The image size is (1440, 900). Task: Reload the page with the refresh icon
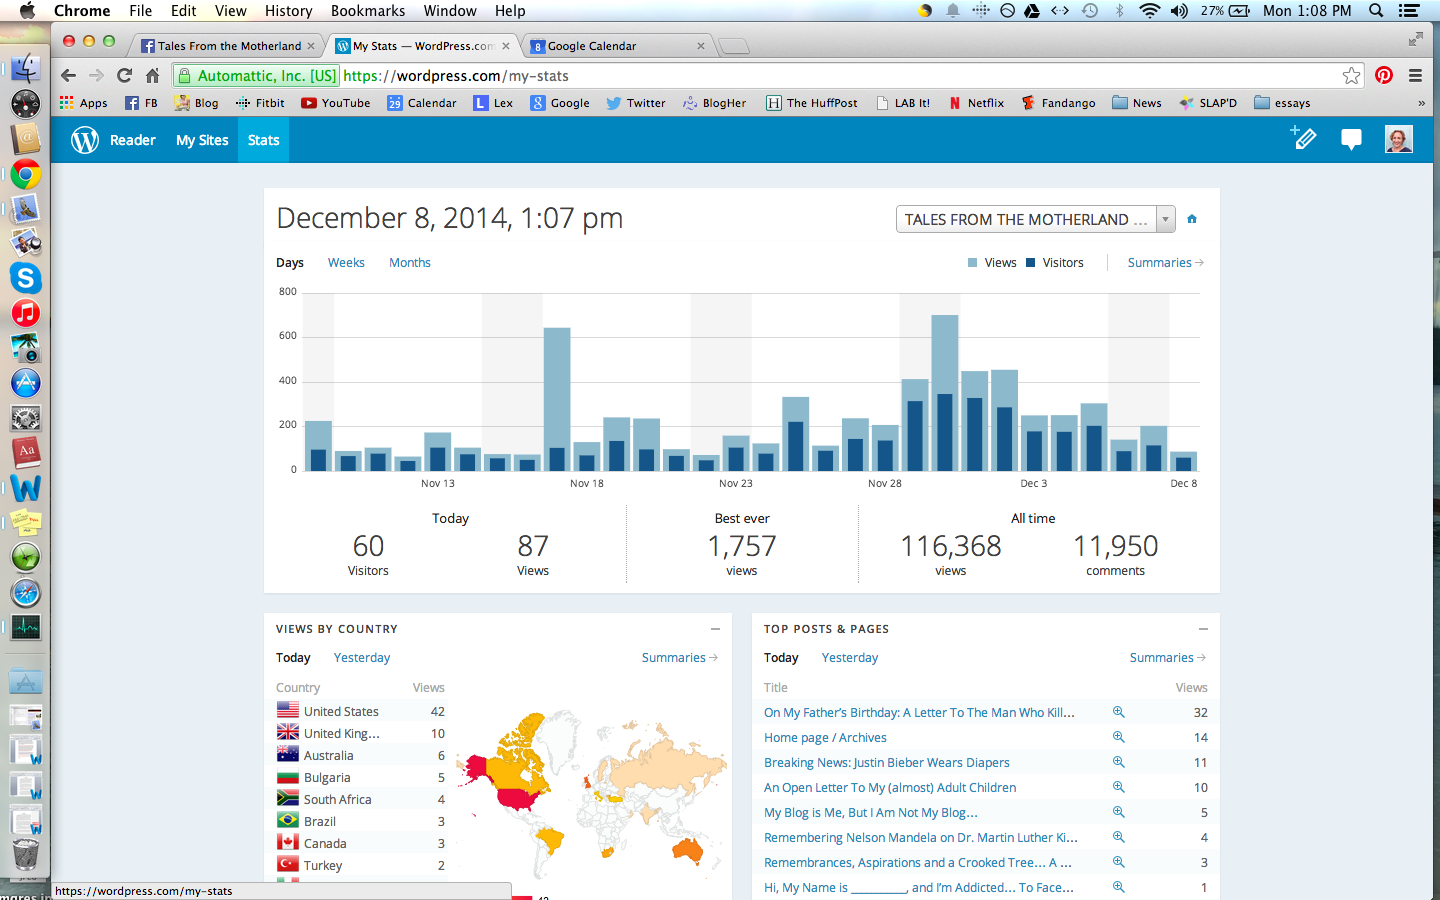pos(125,76)
